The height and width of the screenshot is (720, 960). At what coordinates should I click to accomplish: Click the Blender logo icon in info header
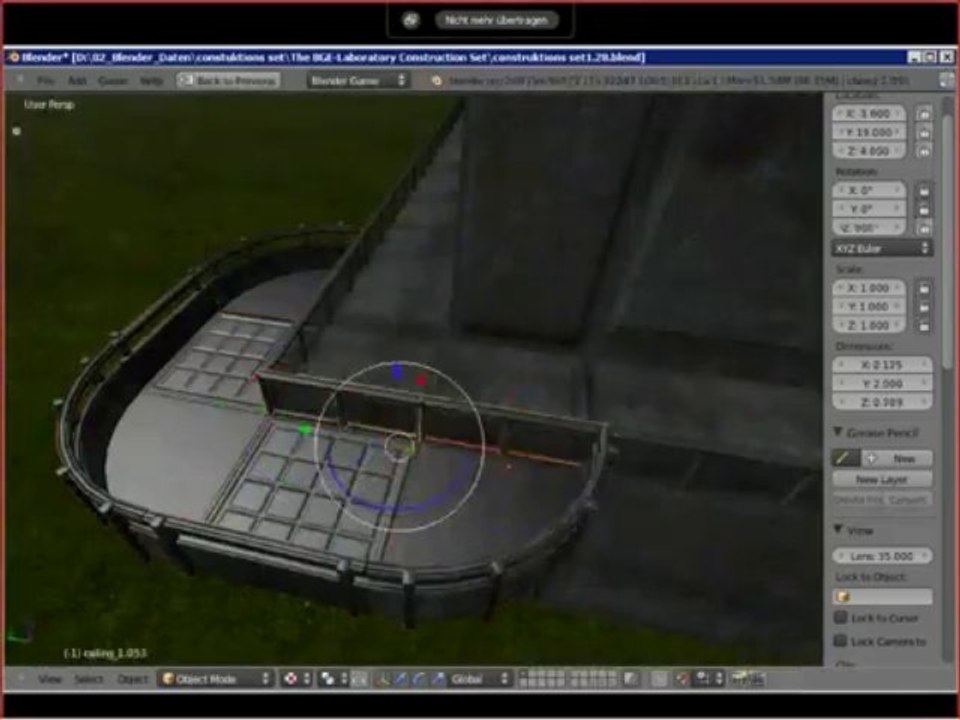[x=437, y=81]
